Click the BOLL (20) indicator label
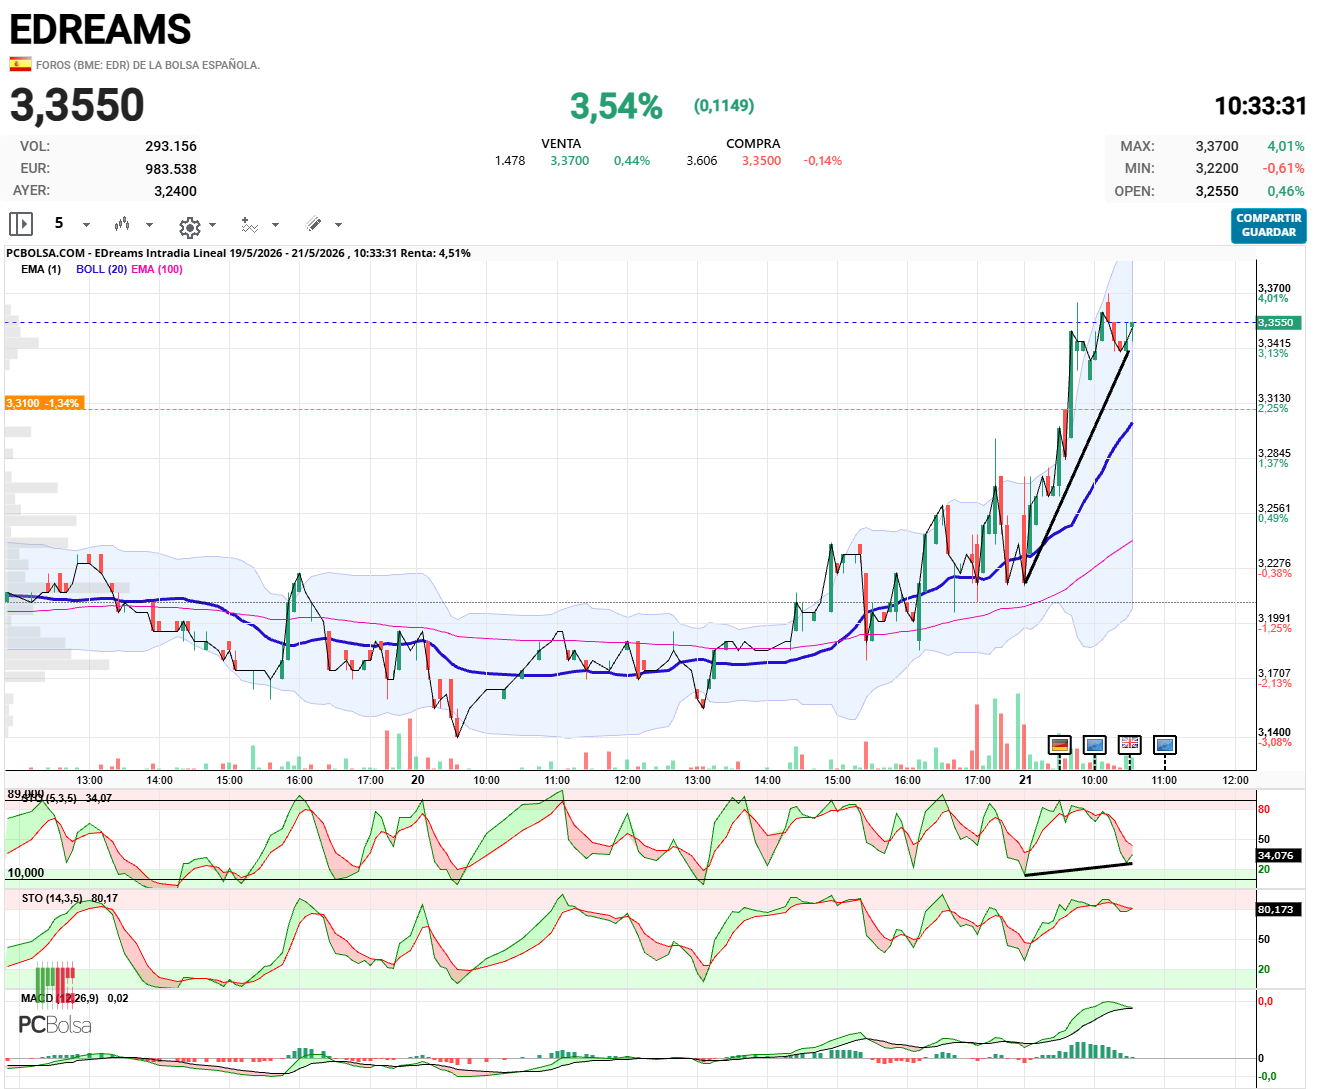Image resolution: width=1317 pixels, height=1089 pixels. (x=101, y=269)
